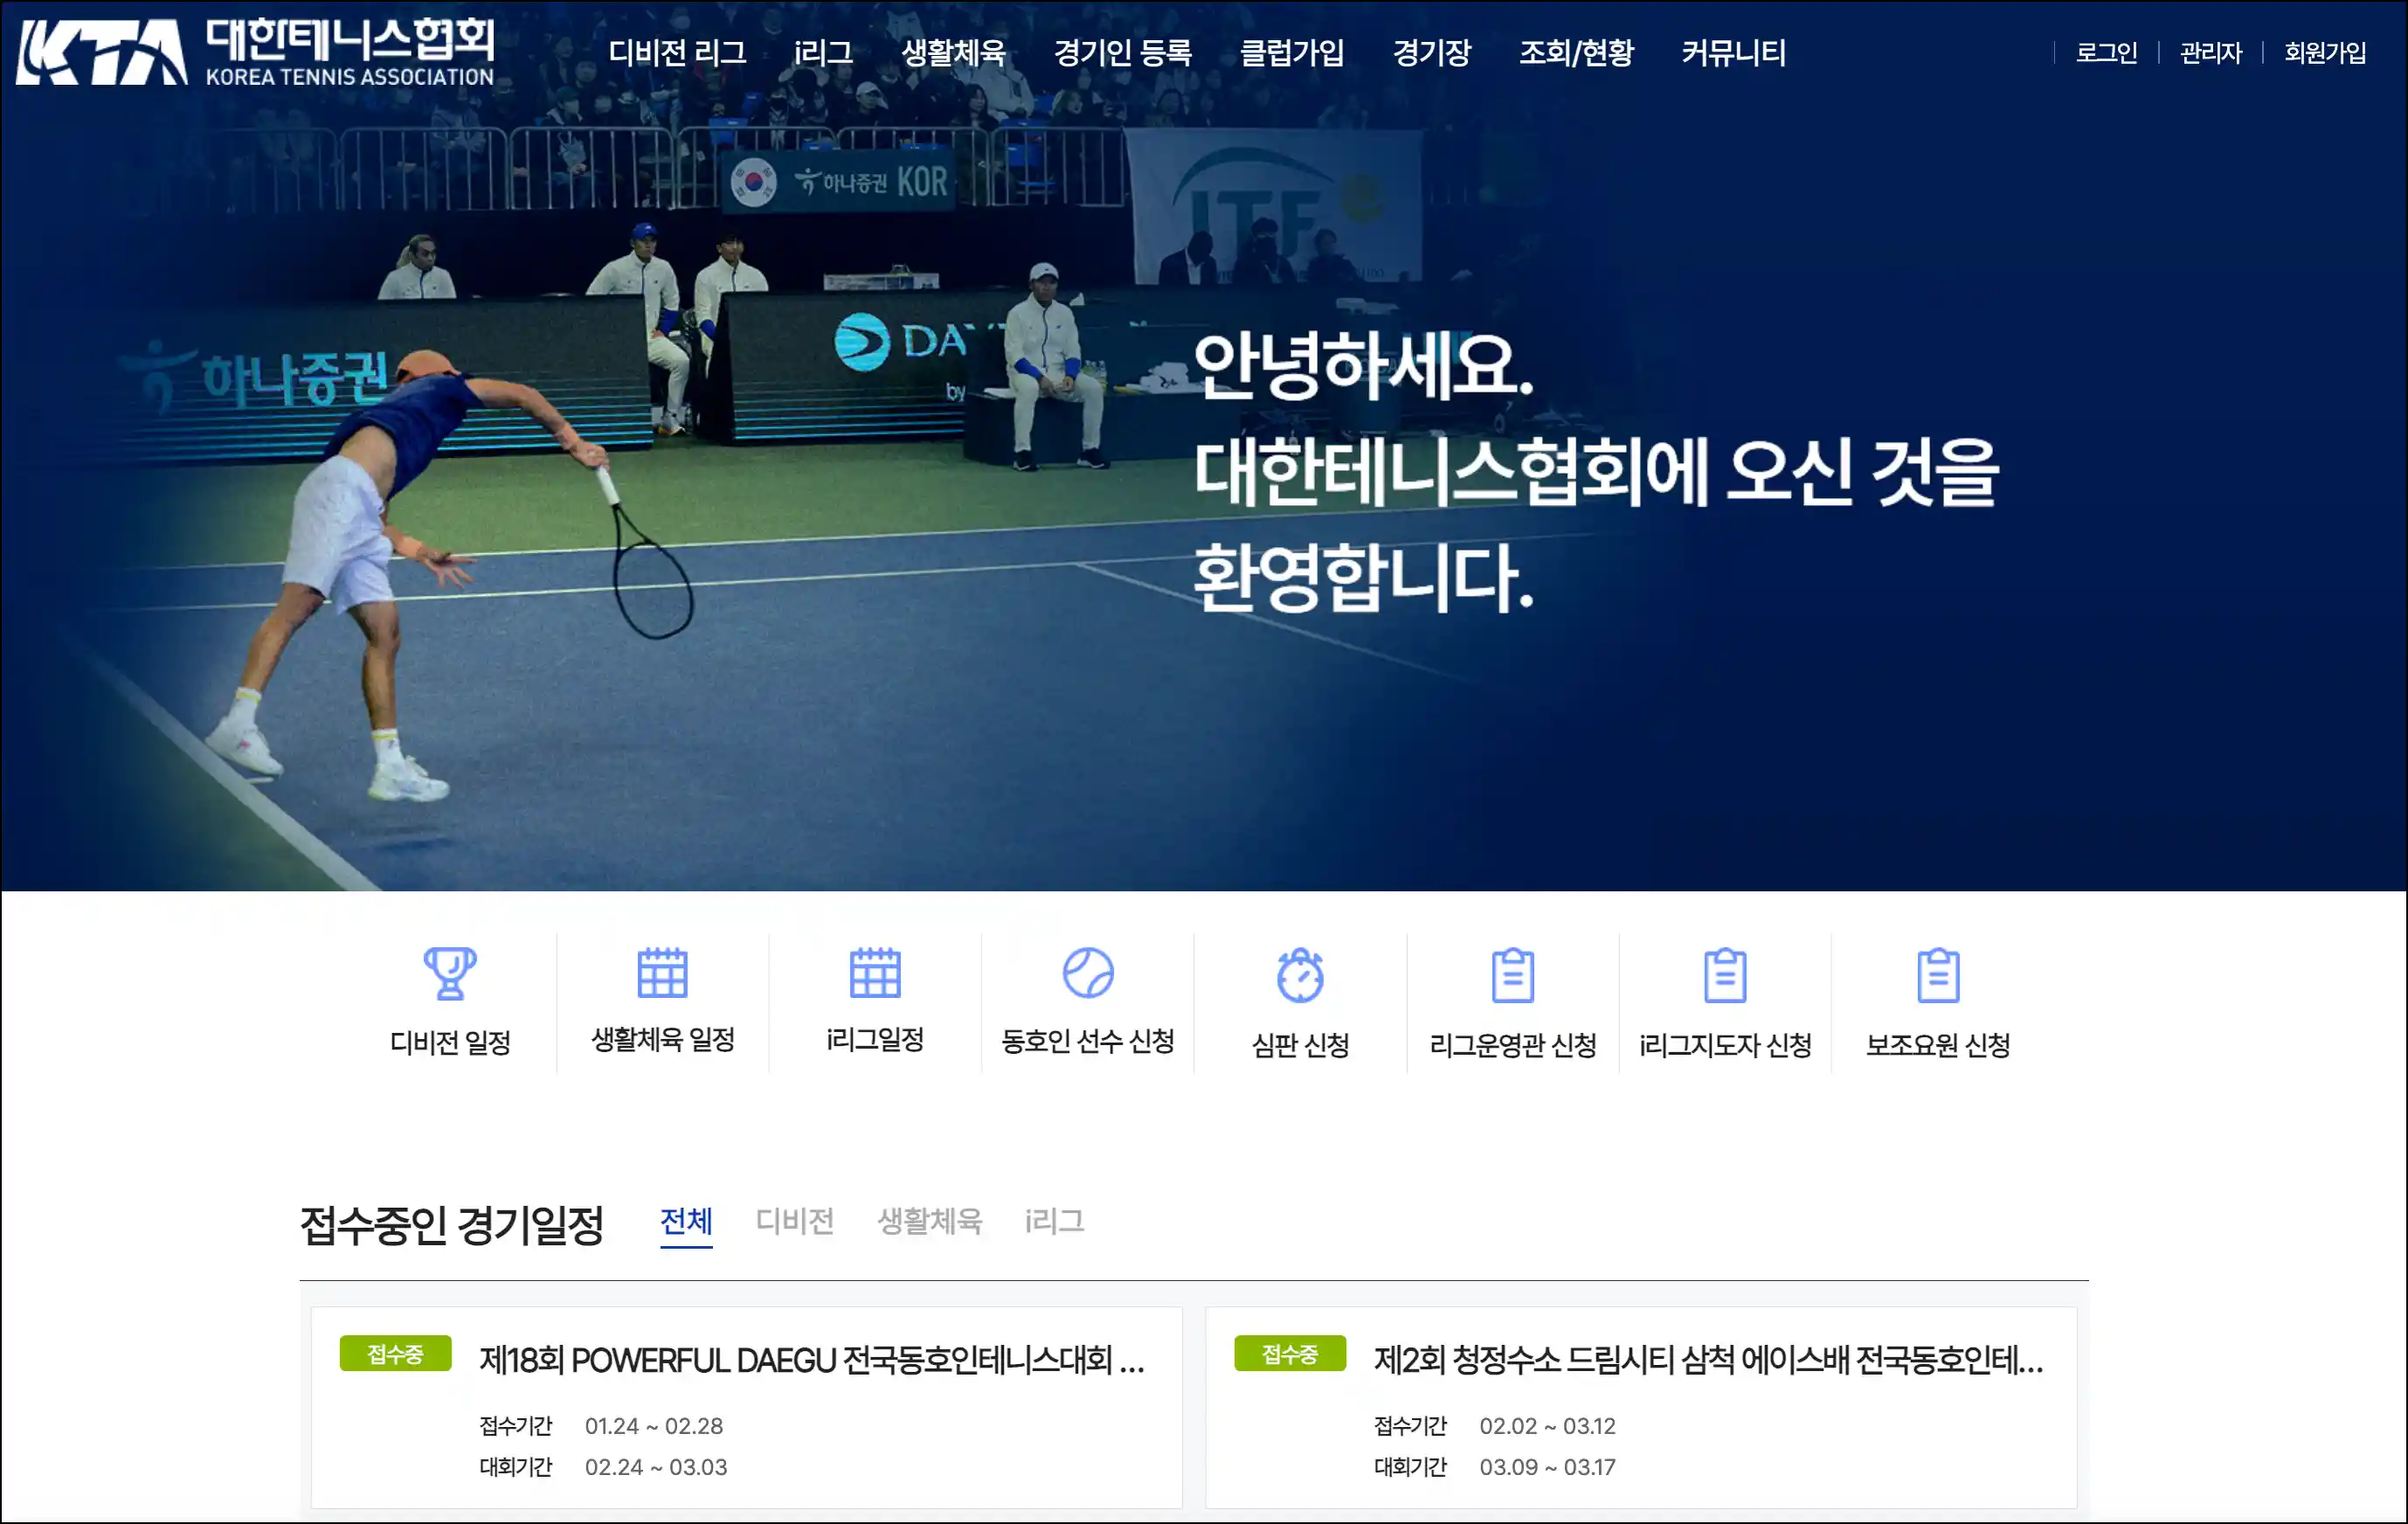2408x1524 pixels.
Task: Go to the 커뮤니티 menu
Action: pos(1733,52)
